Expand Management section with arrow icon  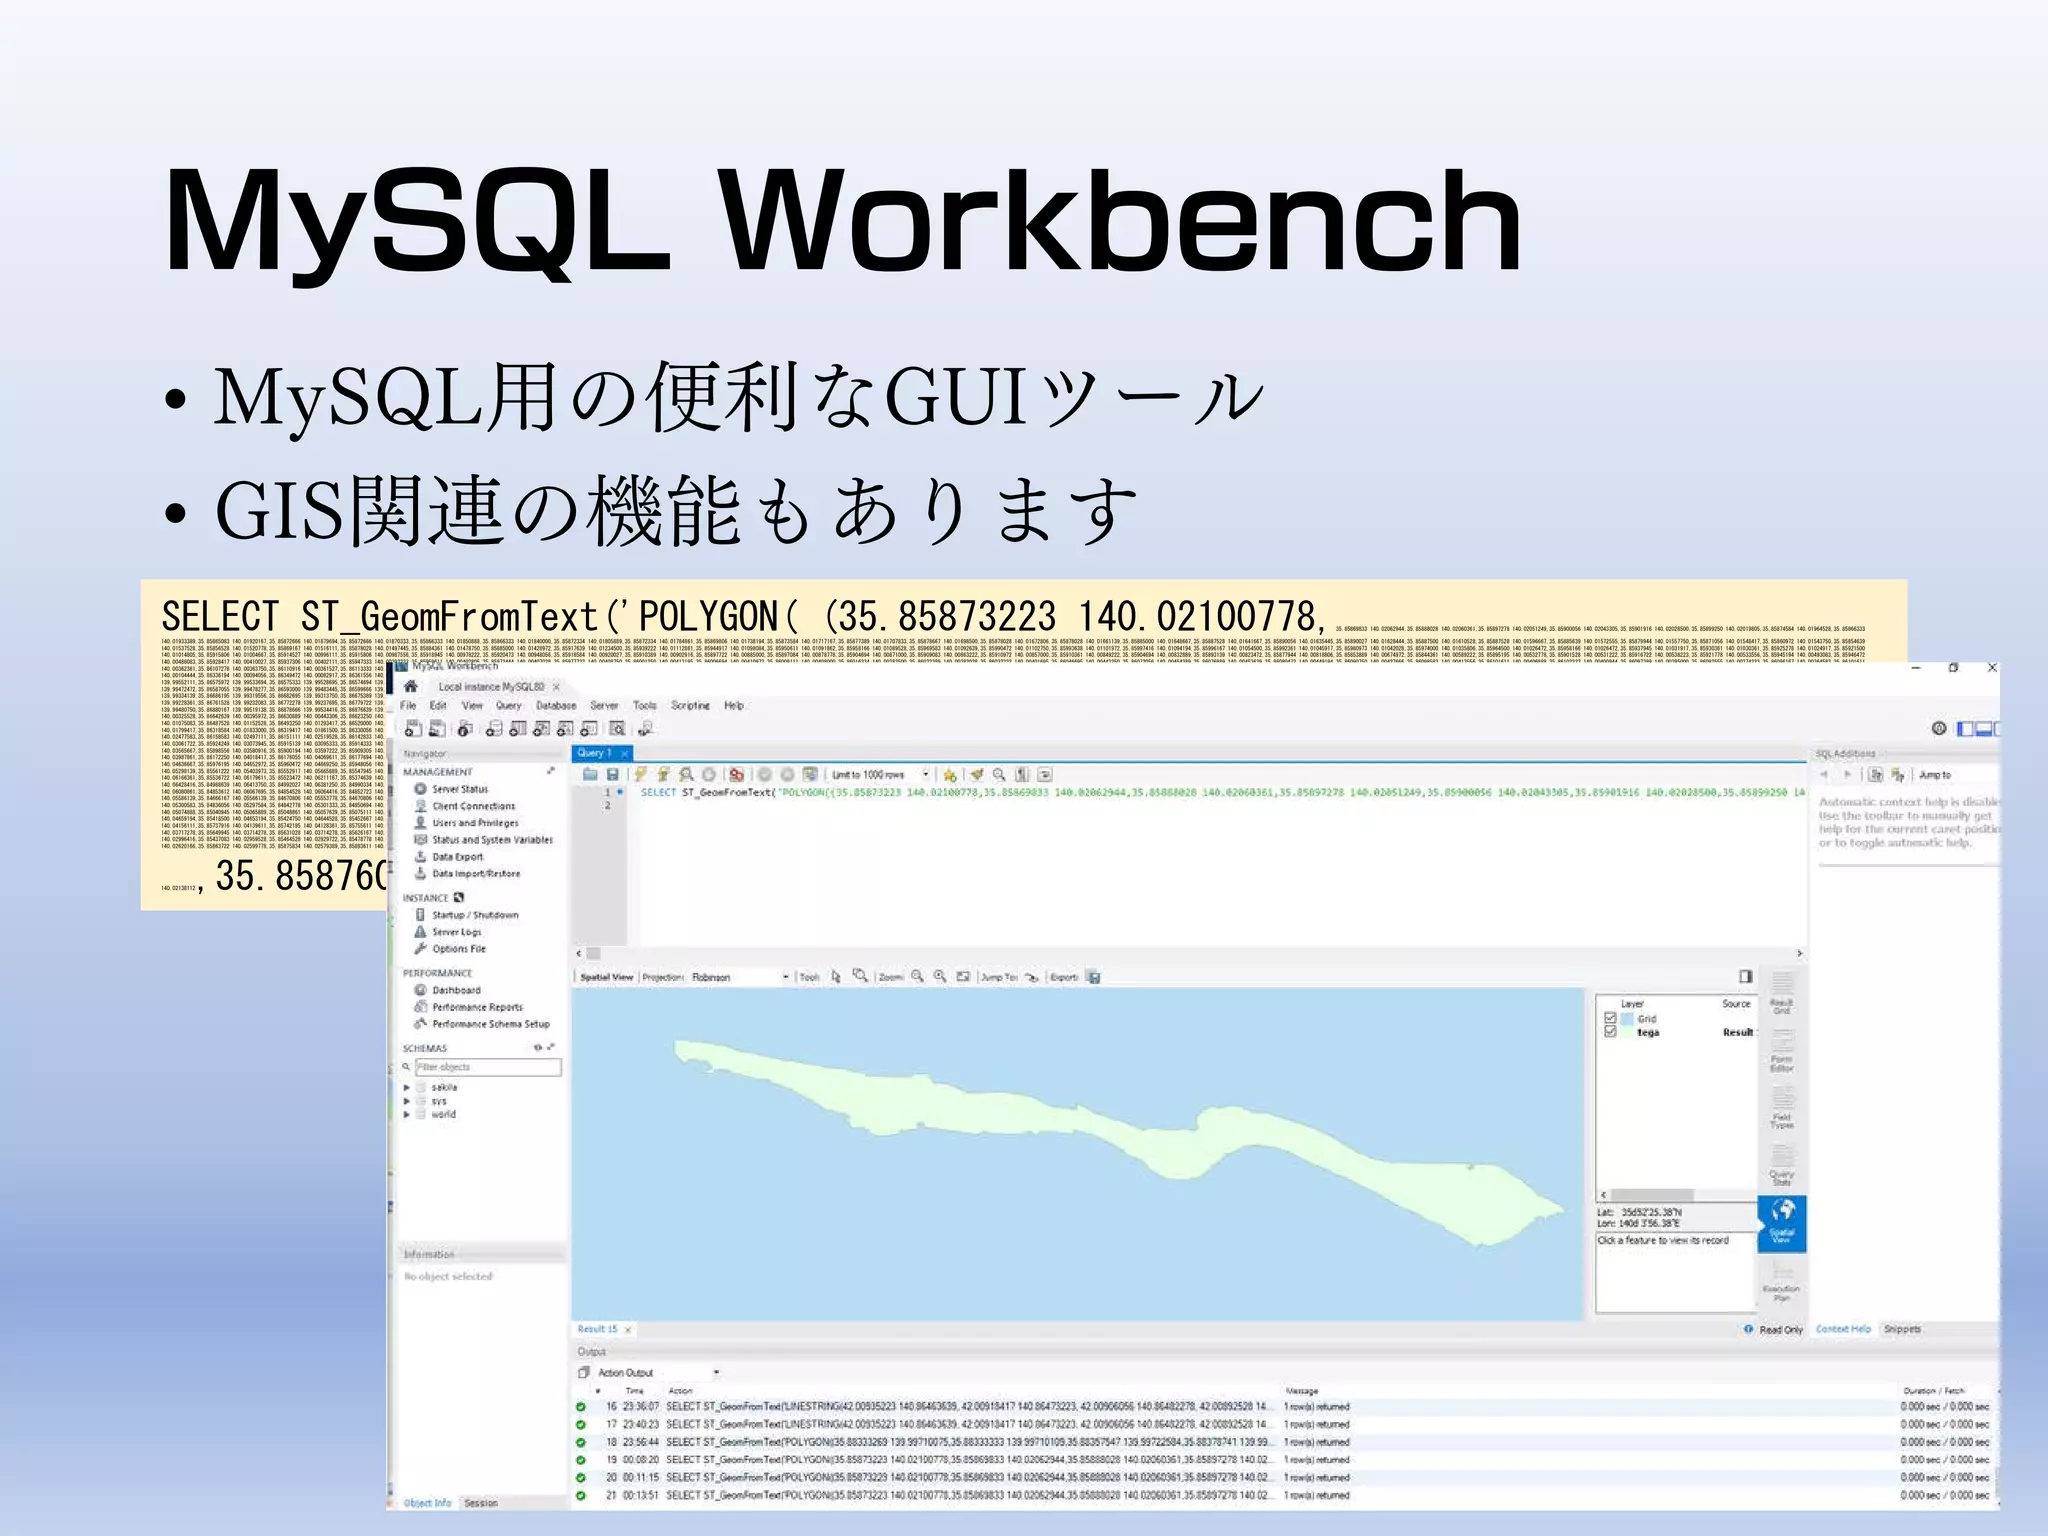[x=551, y=771]
